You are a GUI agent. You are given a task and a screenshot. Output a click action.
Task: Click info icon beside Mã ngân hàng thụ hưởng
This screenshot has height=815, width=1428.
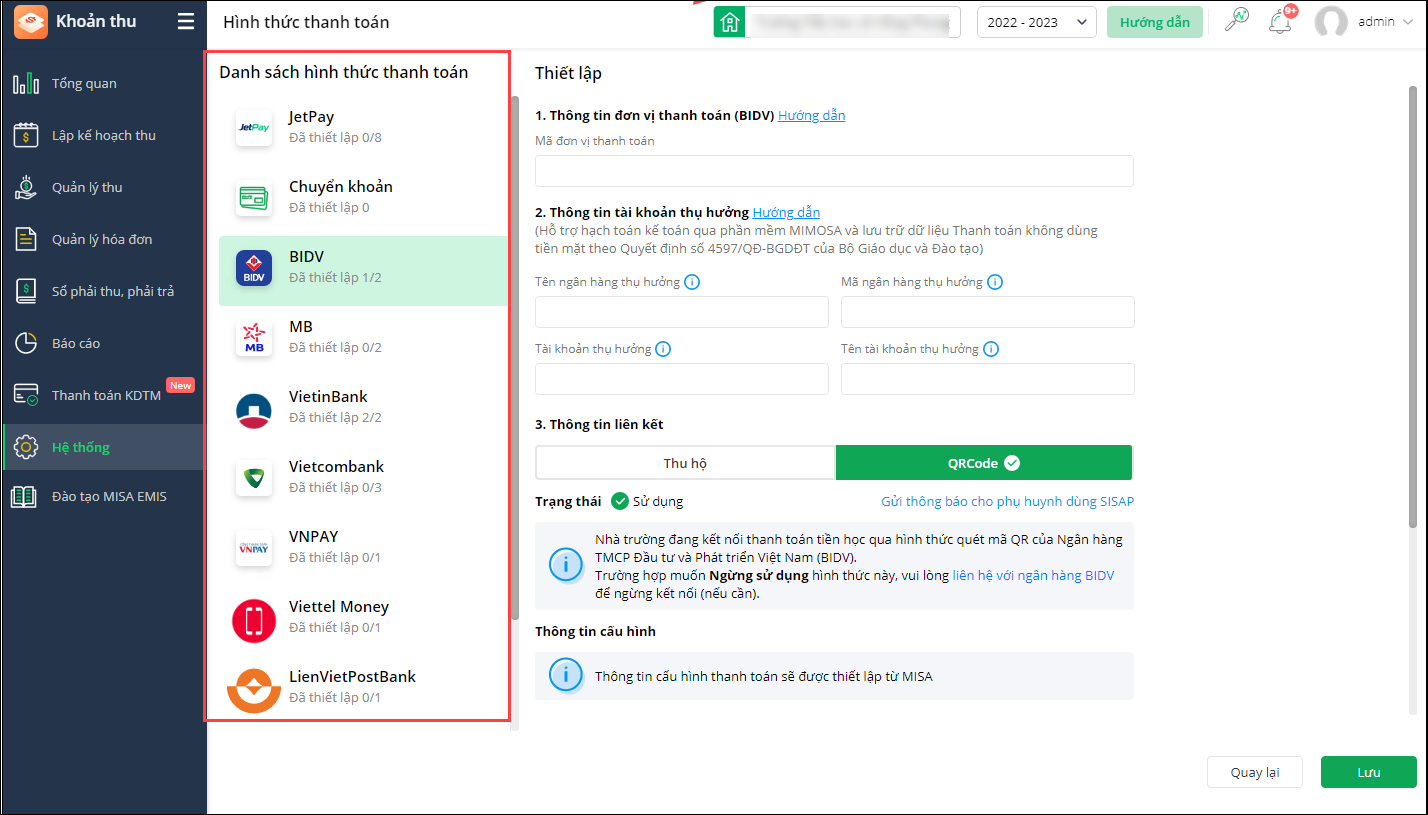tap(995, 282)
